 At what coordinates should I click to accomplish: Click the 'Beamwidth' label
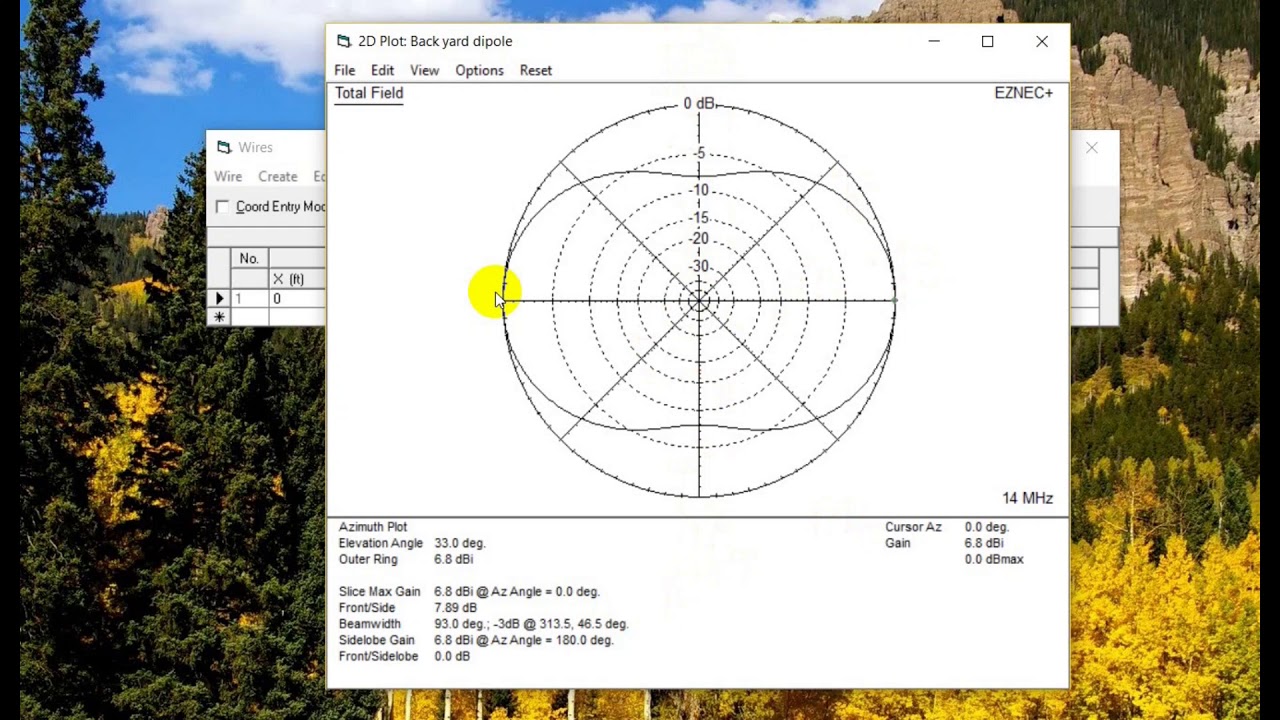[369, 624]
